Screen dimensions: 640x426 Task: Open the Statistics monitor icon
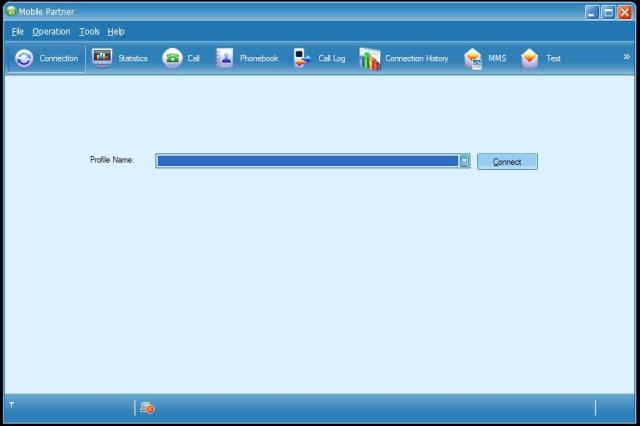(x=102, y=58)
